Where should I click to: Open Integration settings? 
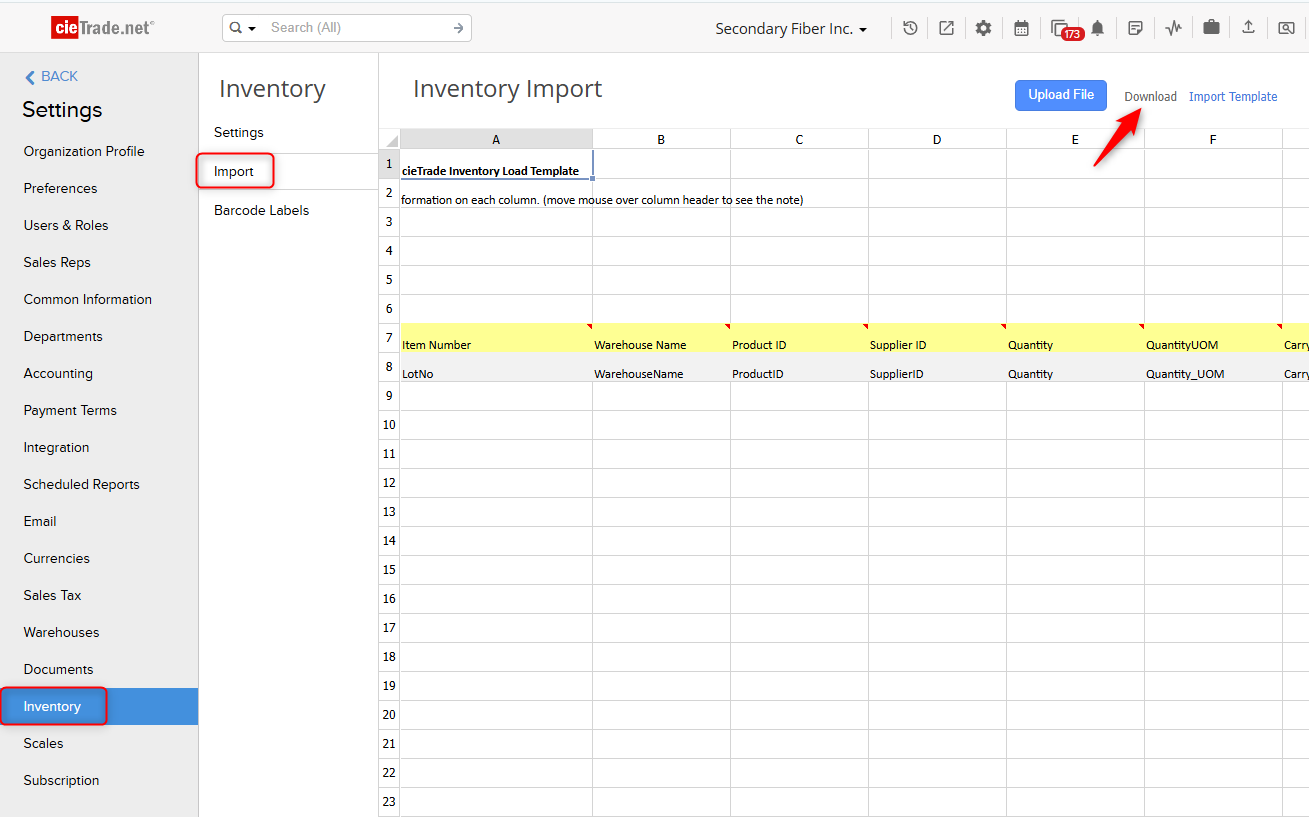57,447
